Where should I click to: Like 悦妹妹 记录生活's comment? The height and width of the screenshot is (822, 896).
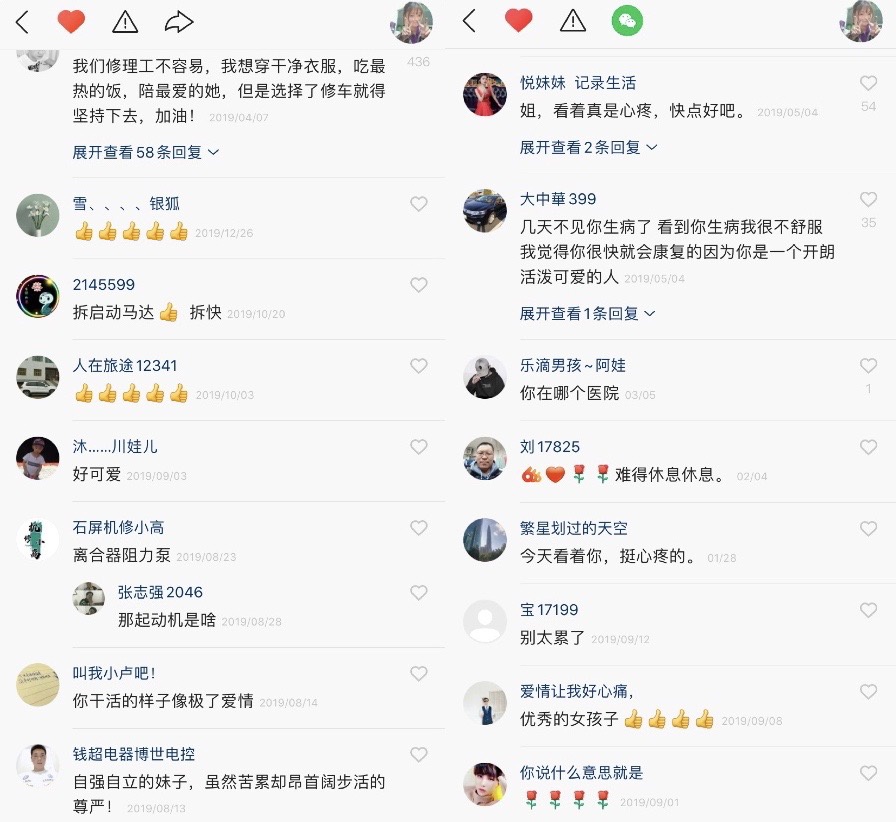(x=869, y=83)
